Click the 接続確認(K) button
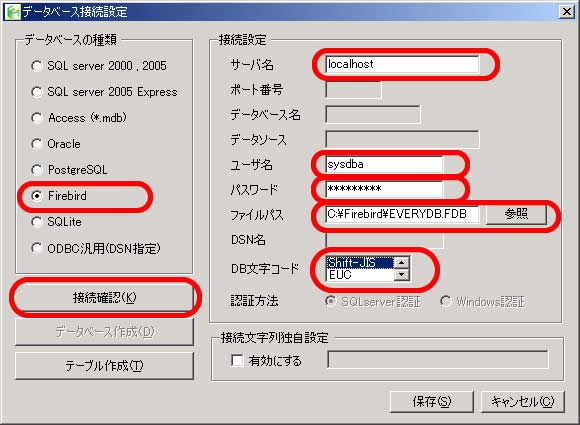This screenshot has height=425, width=580. pos(104,297)
